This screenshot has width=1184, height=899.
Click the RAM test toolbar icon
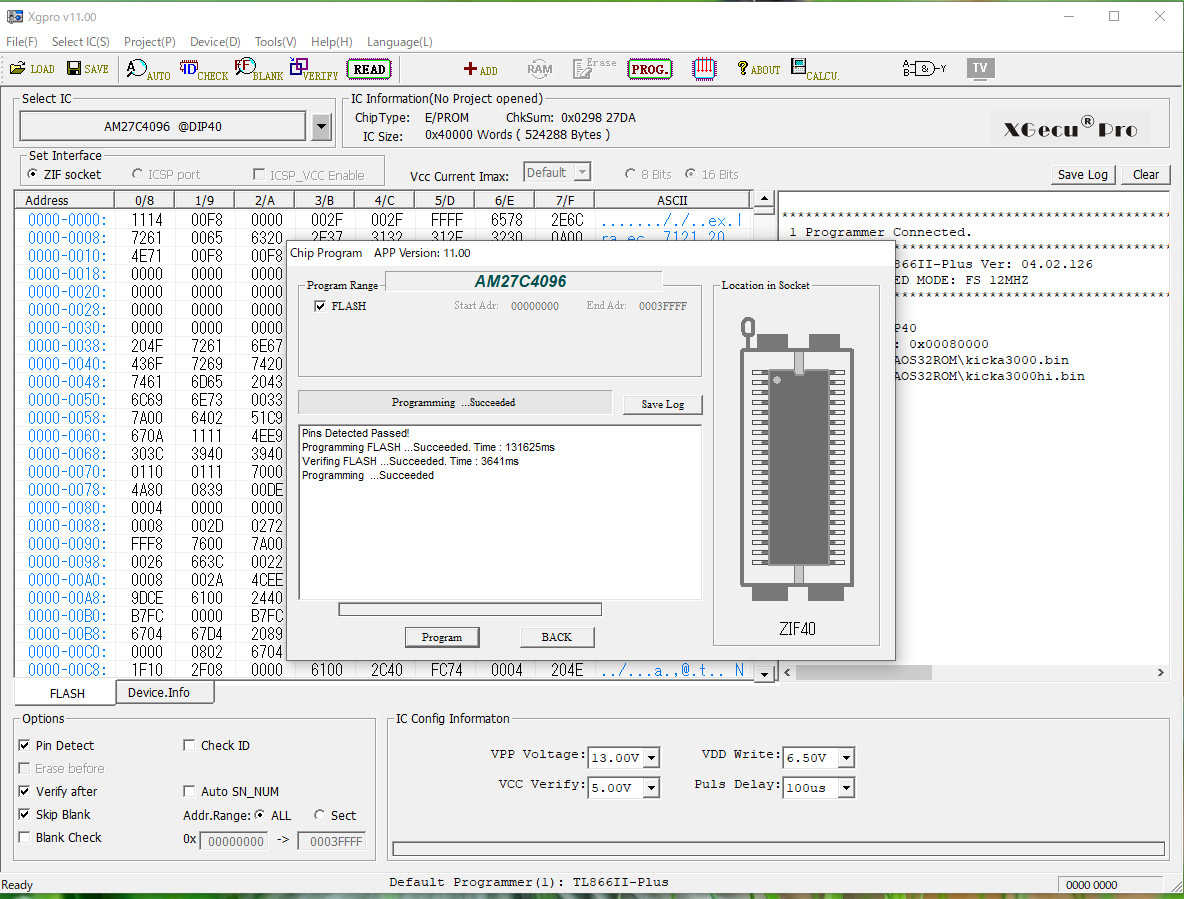coord(539,69)
